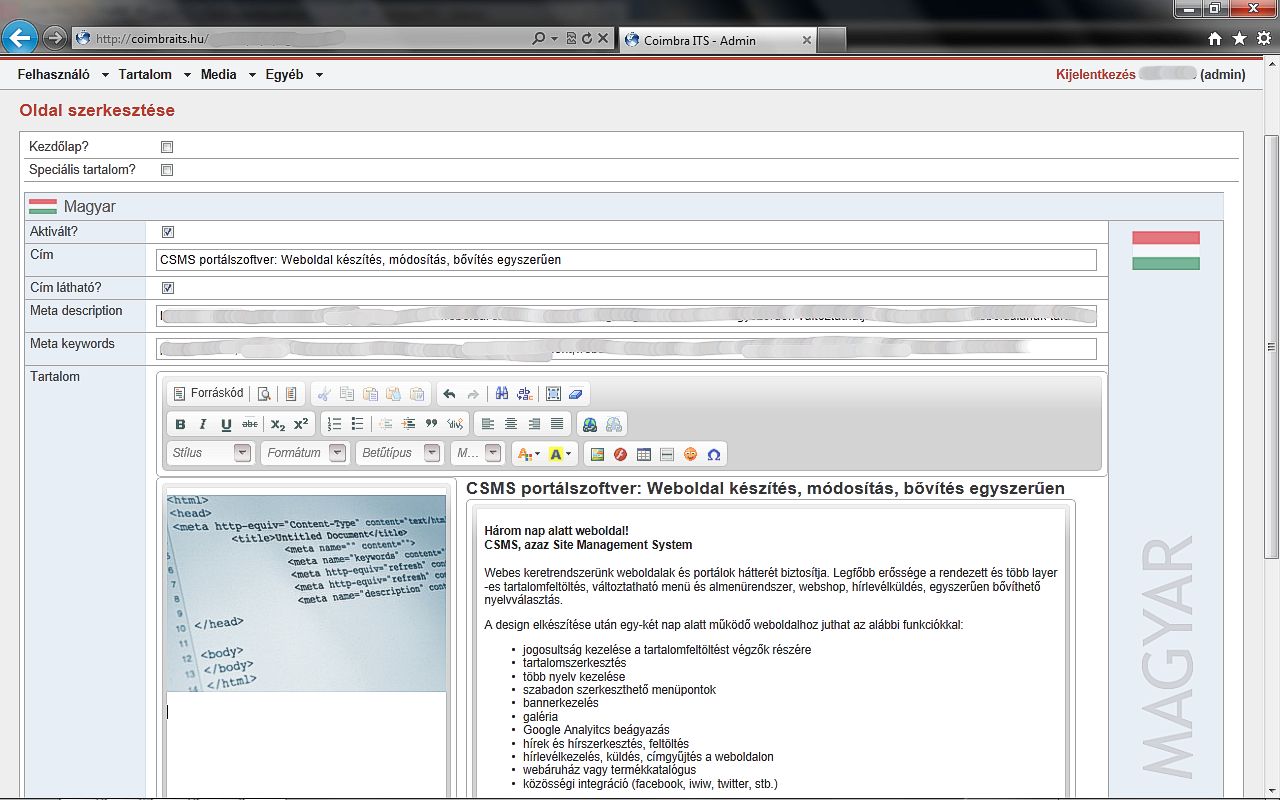
Task: Open the Templates icon in editor toolbar
Action: click(x=291, y=394)
